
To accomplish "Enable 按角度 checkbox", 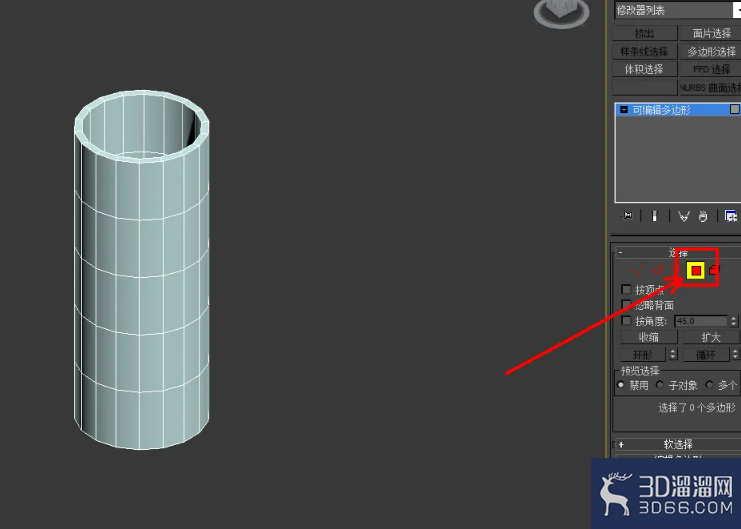I will click(x=626, y=321).
